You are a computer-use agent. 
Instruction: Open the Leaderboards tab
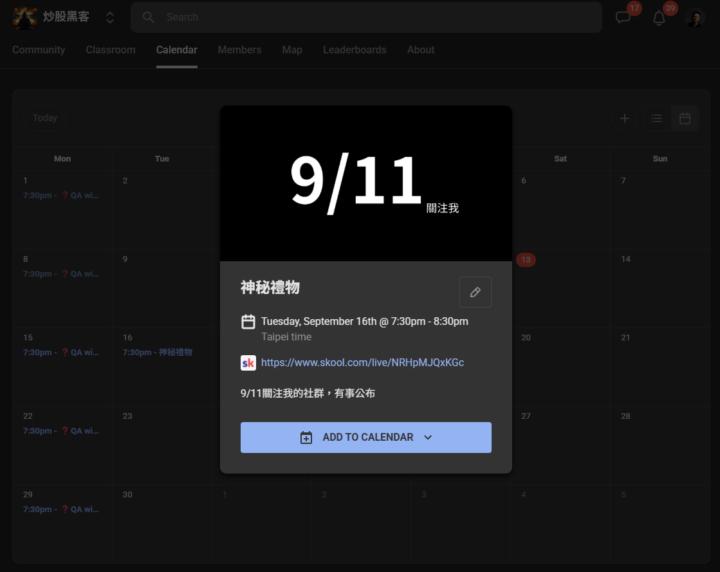(x=354, y=50)
